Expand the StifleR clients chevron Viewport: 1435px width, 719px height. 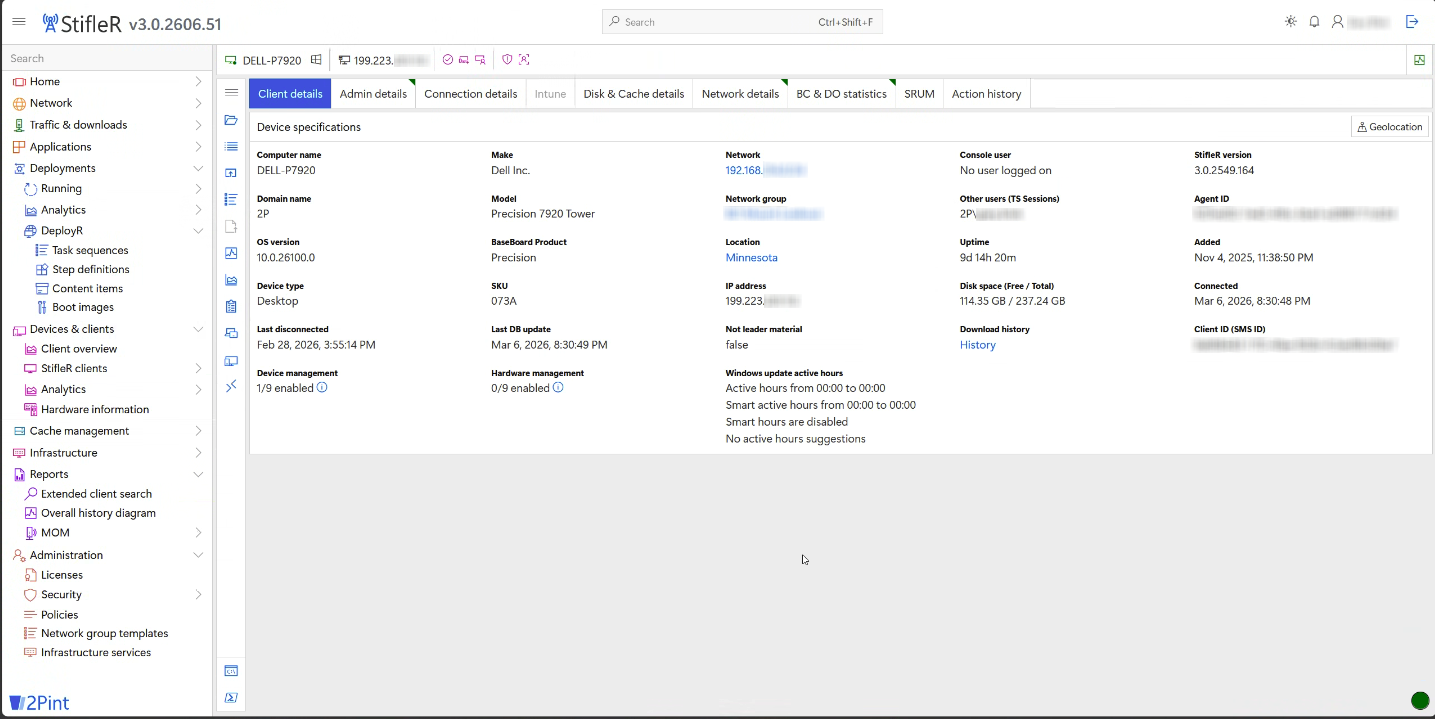[x=198, y=369]
